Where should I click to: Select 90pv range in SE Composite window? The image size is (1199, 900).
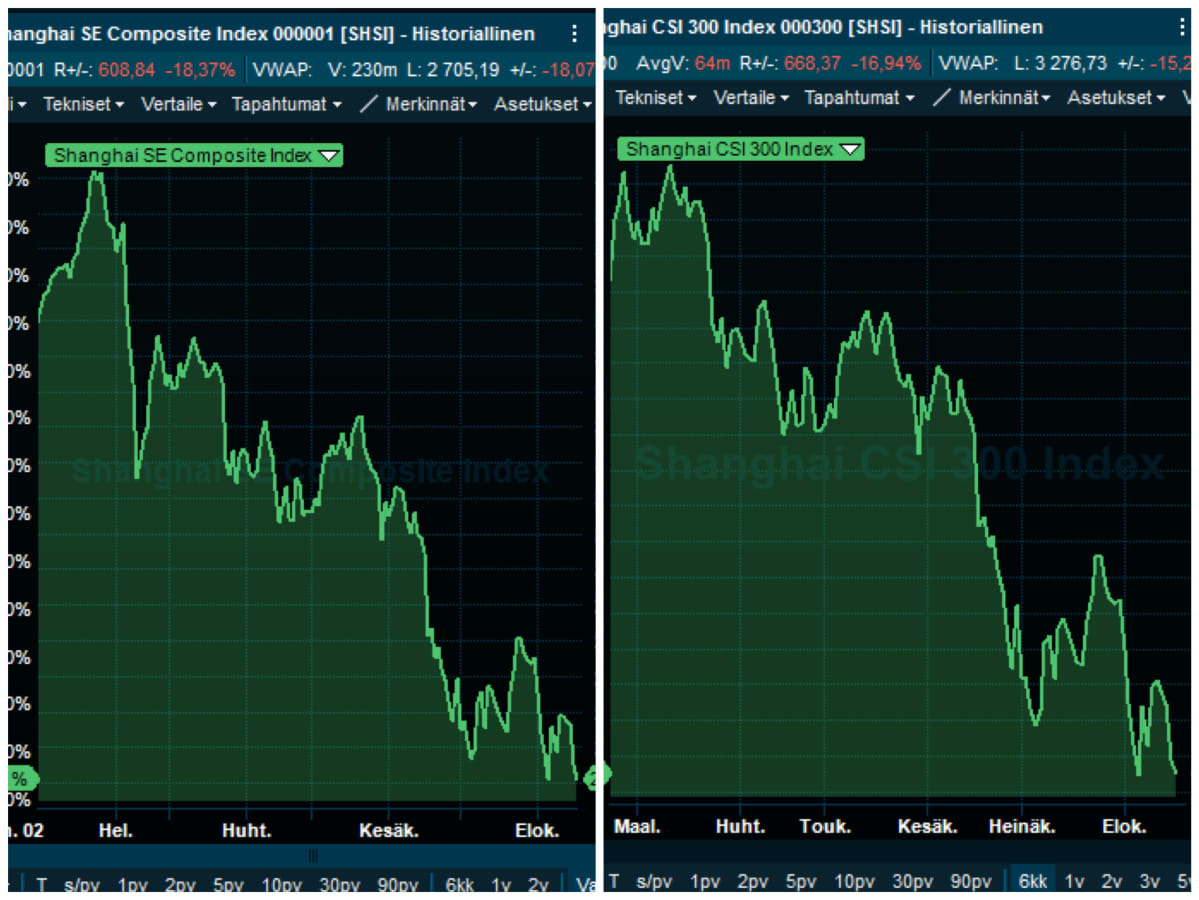pyautogui.click(x=398, y=885)
